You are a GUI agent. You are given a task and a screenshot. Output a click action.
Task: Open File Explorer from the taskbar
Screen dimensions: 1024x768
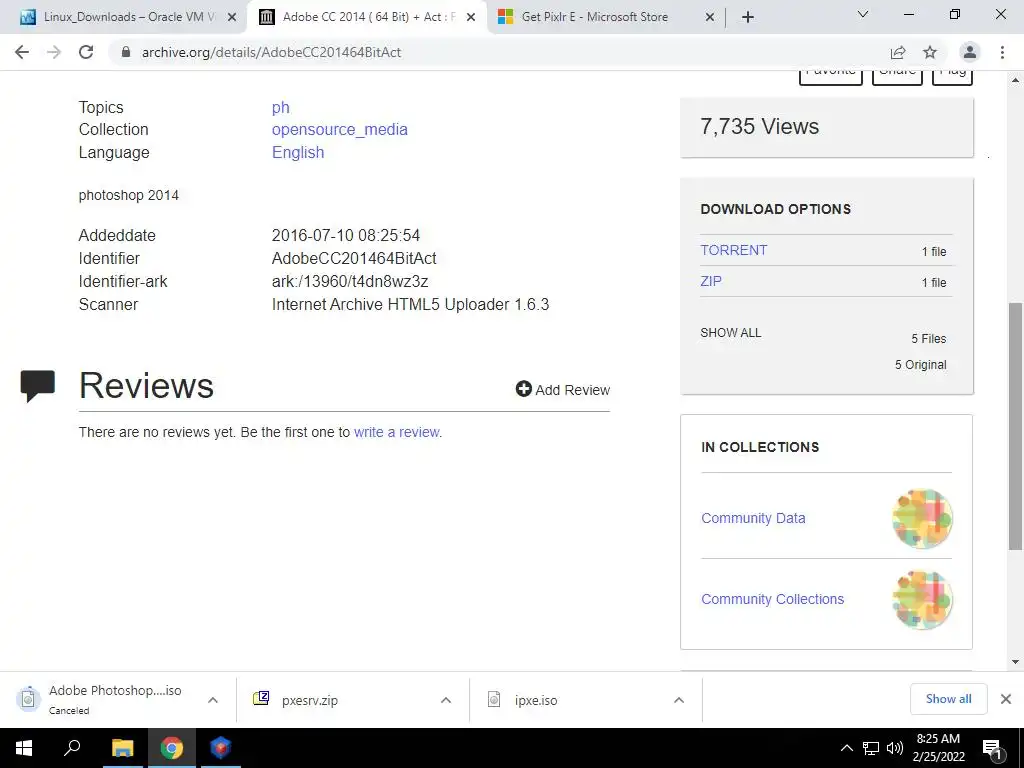(122, 748)
